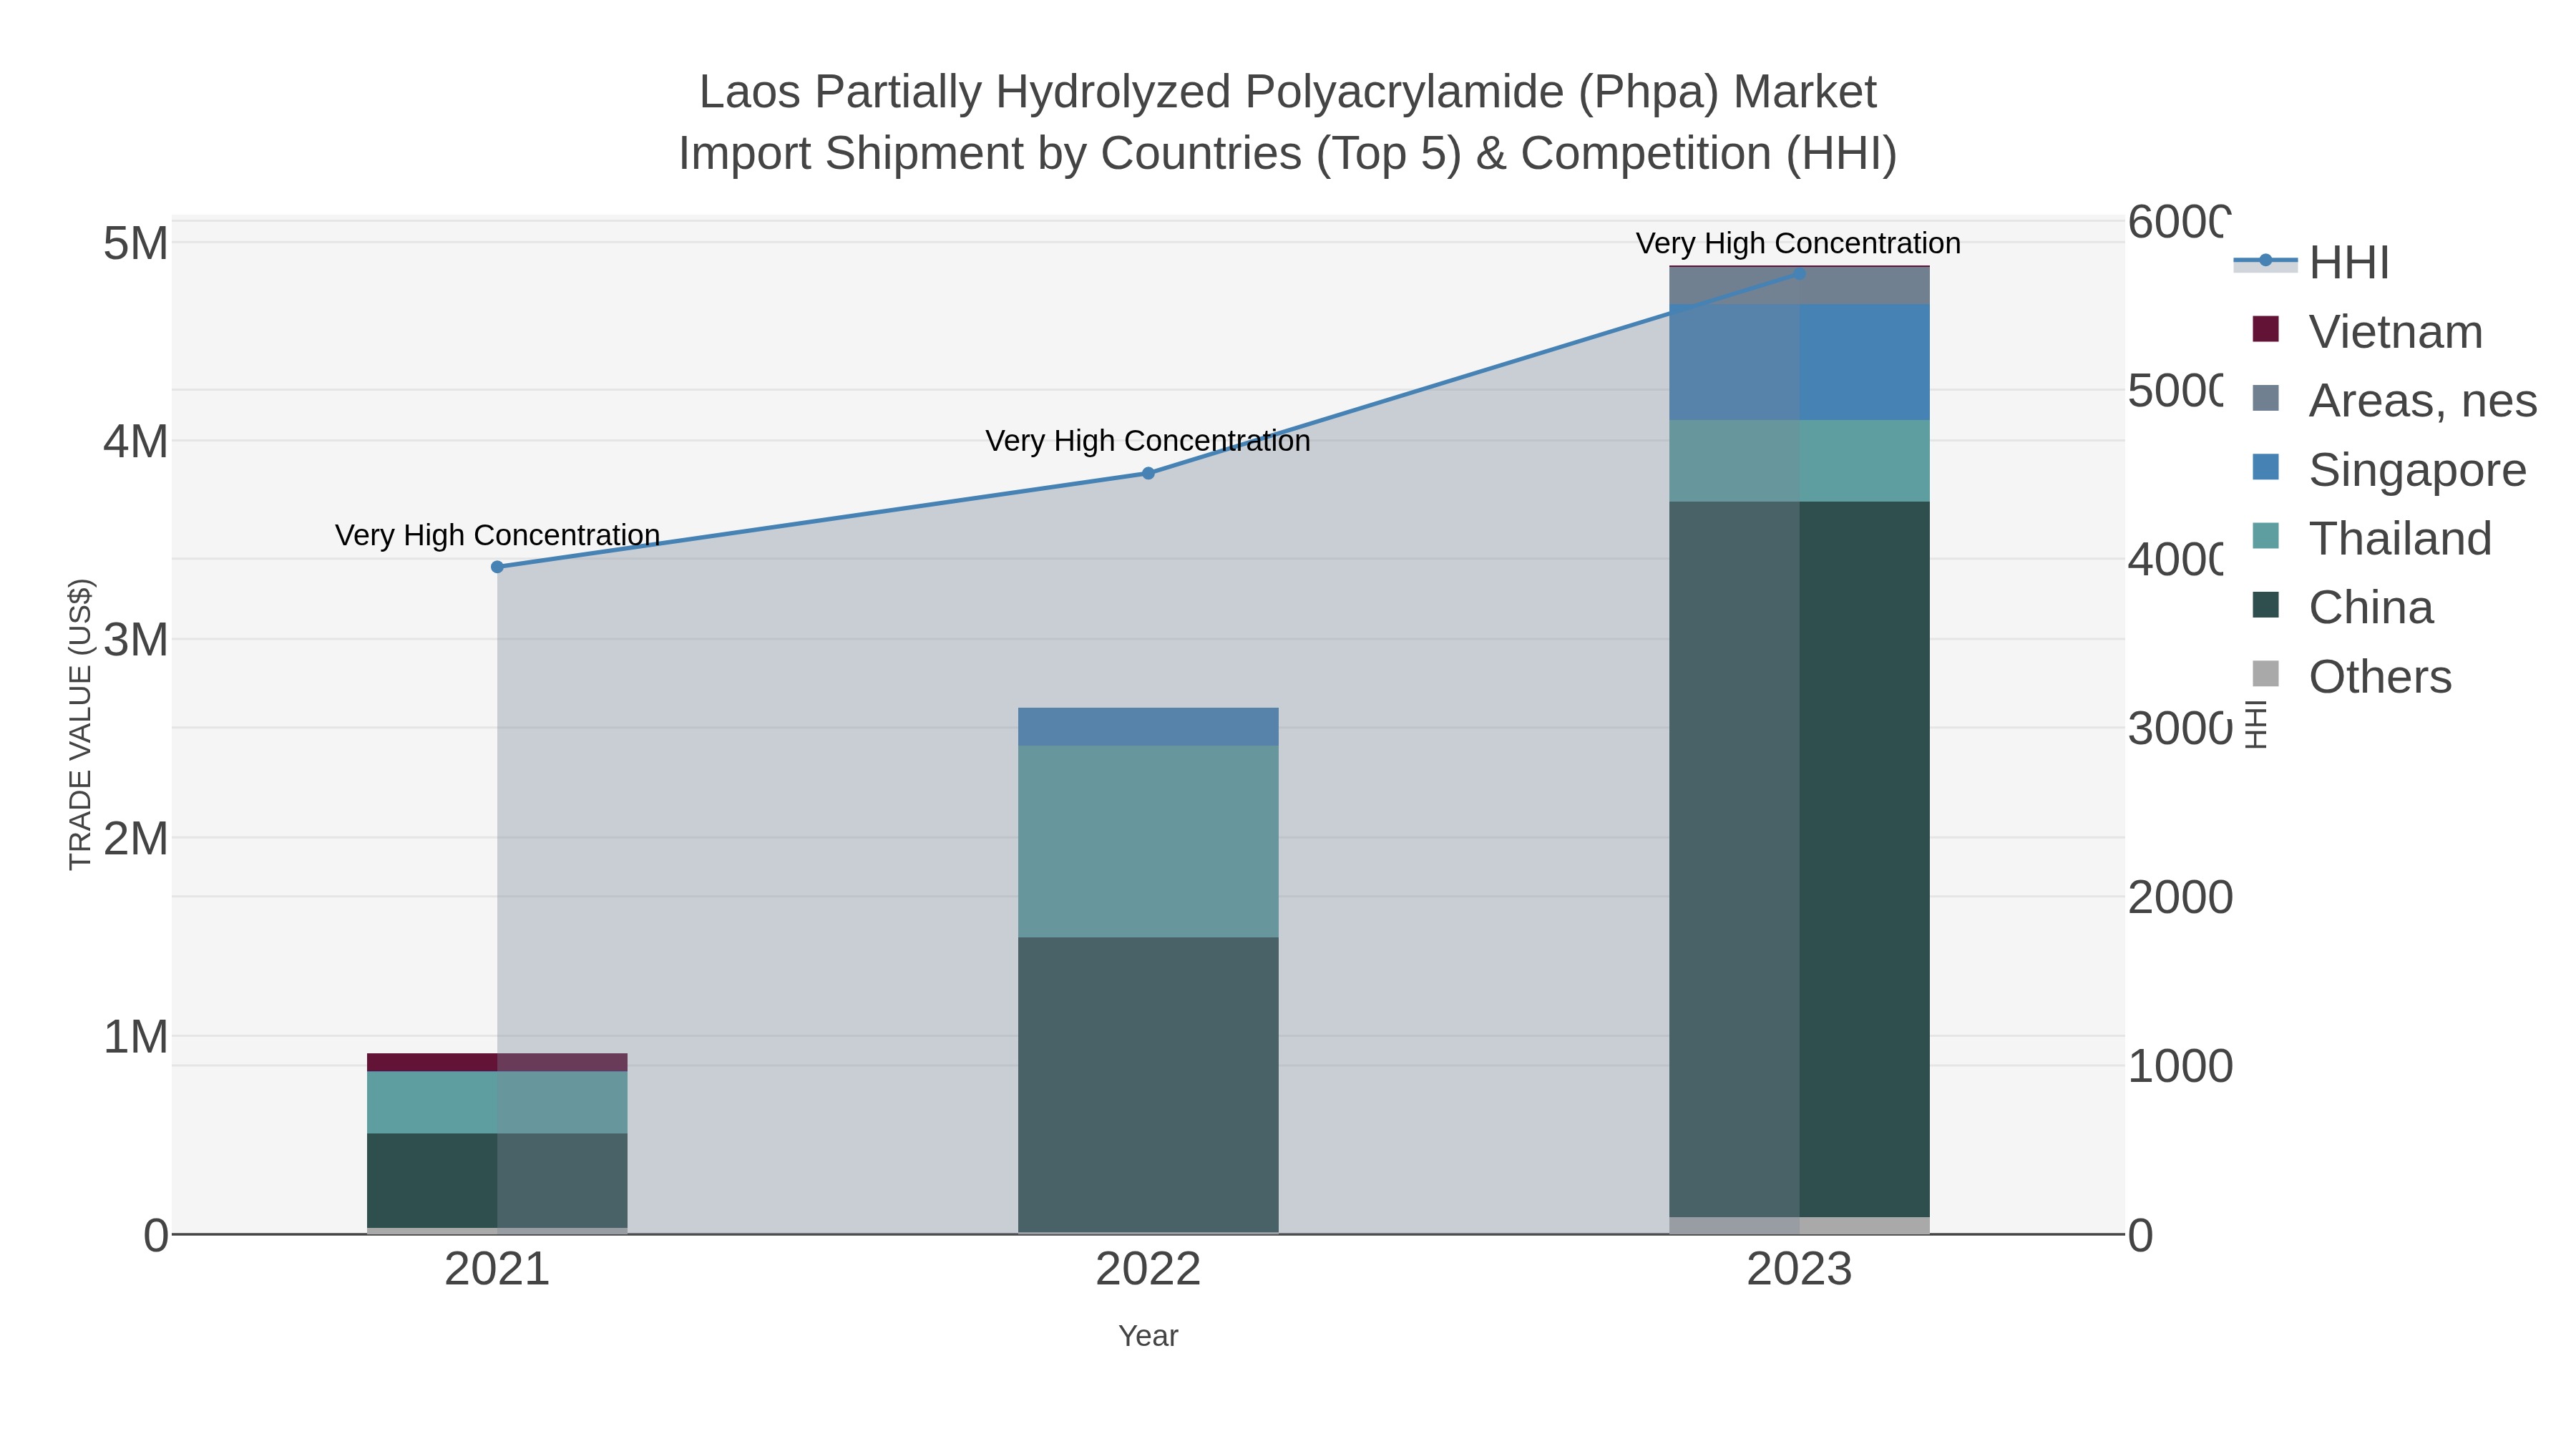Toggle the Others legend entry

coord(2351,676)
